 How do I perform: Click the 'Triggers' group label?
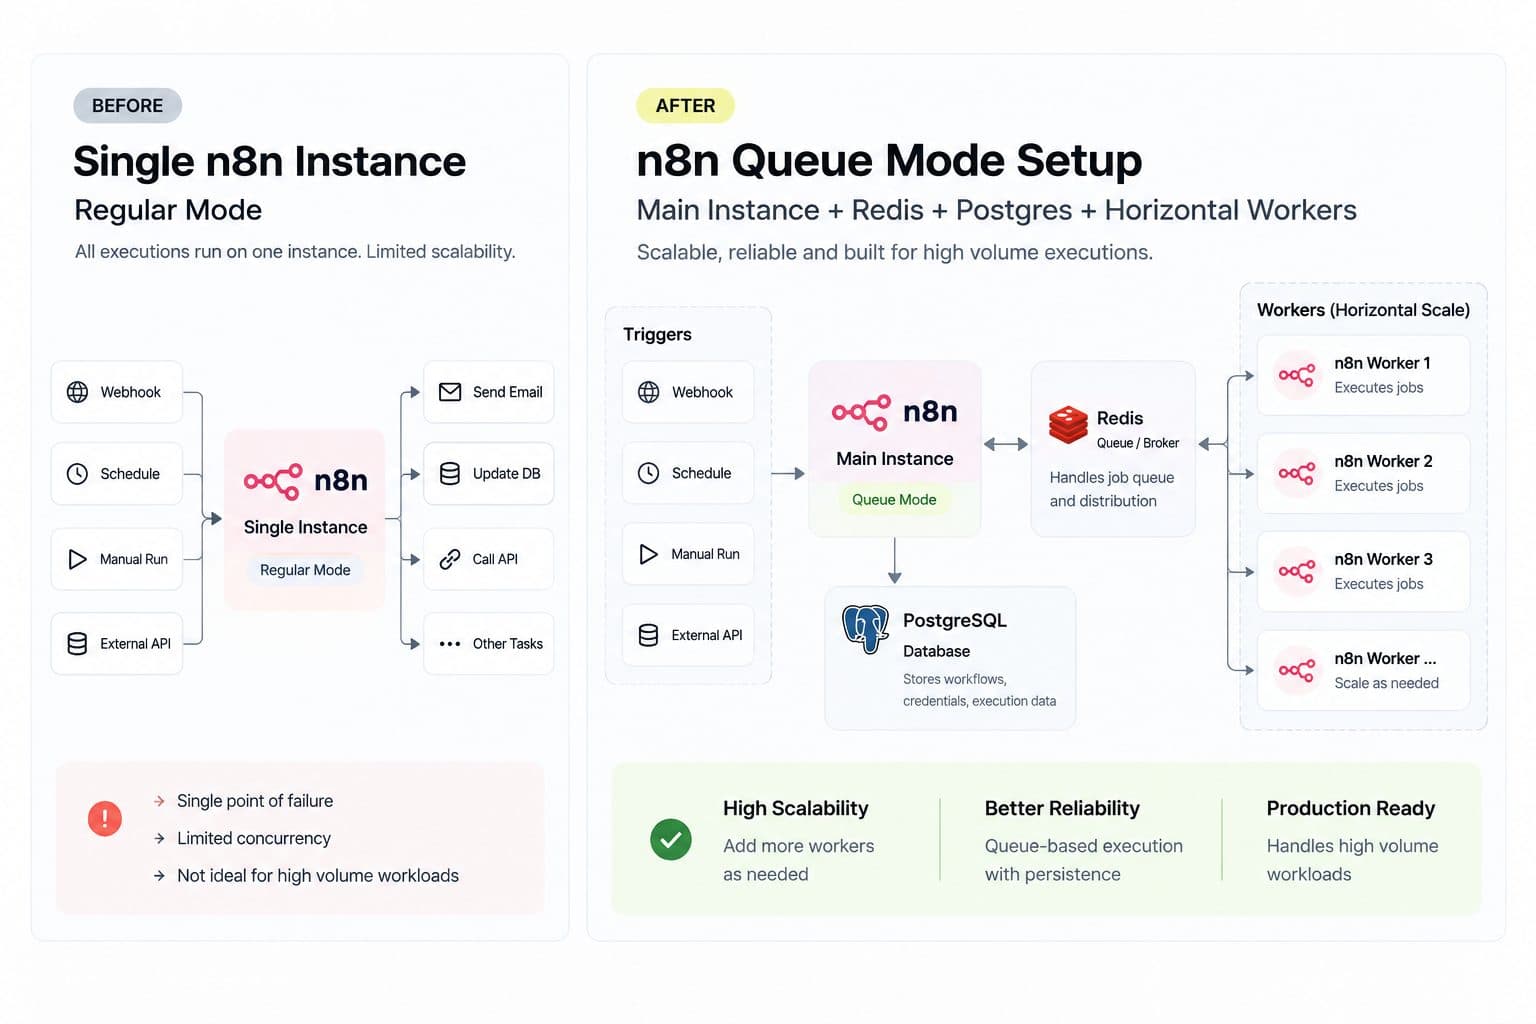coord(657,334)
